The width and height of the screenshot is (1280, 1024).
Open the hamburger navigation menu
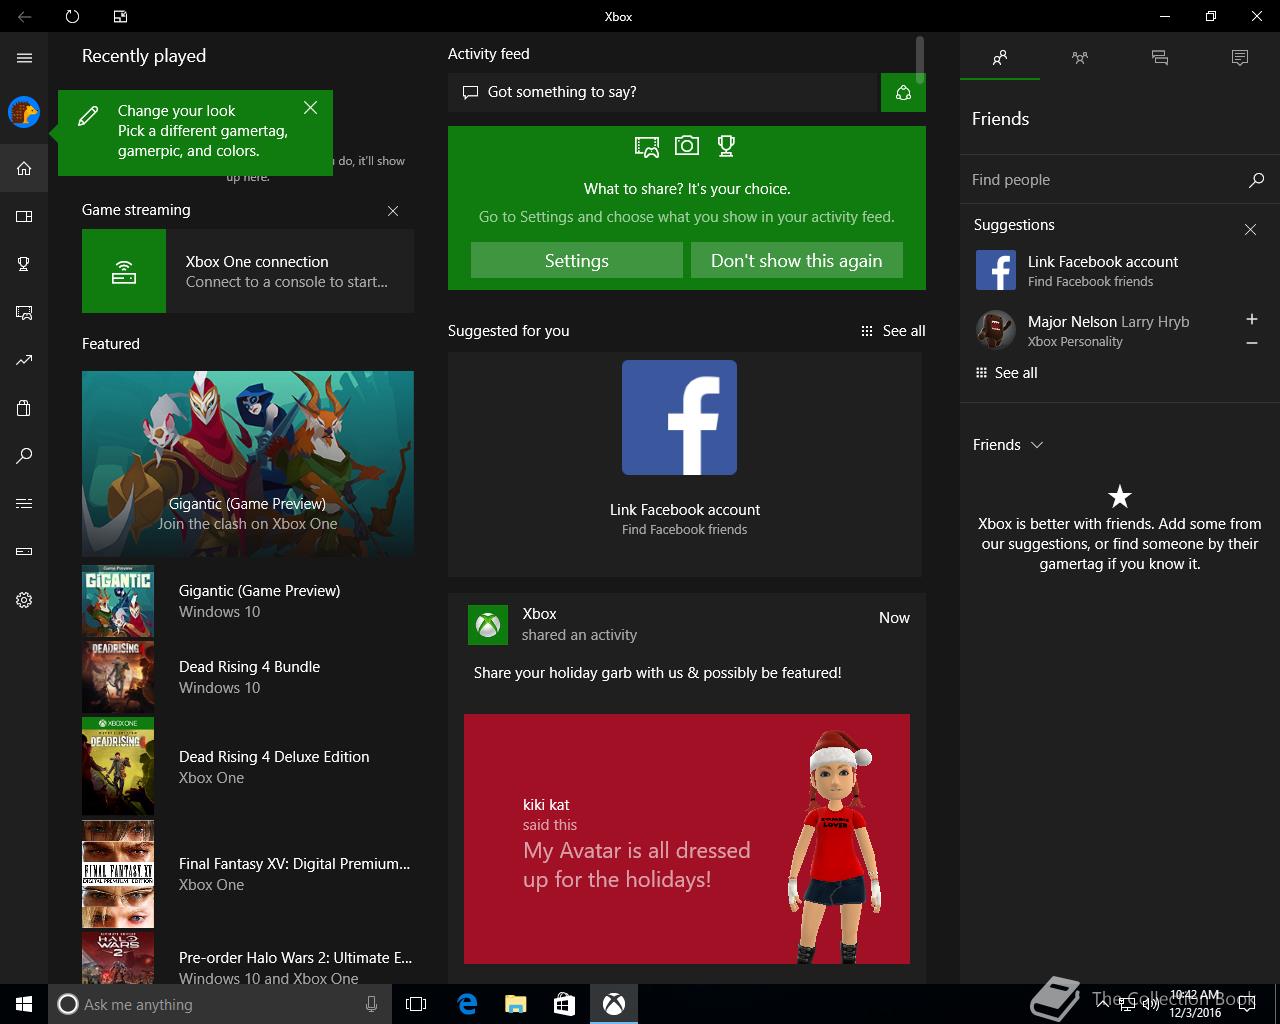[24, 58]
